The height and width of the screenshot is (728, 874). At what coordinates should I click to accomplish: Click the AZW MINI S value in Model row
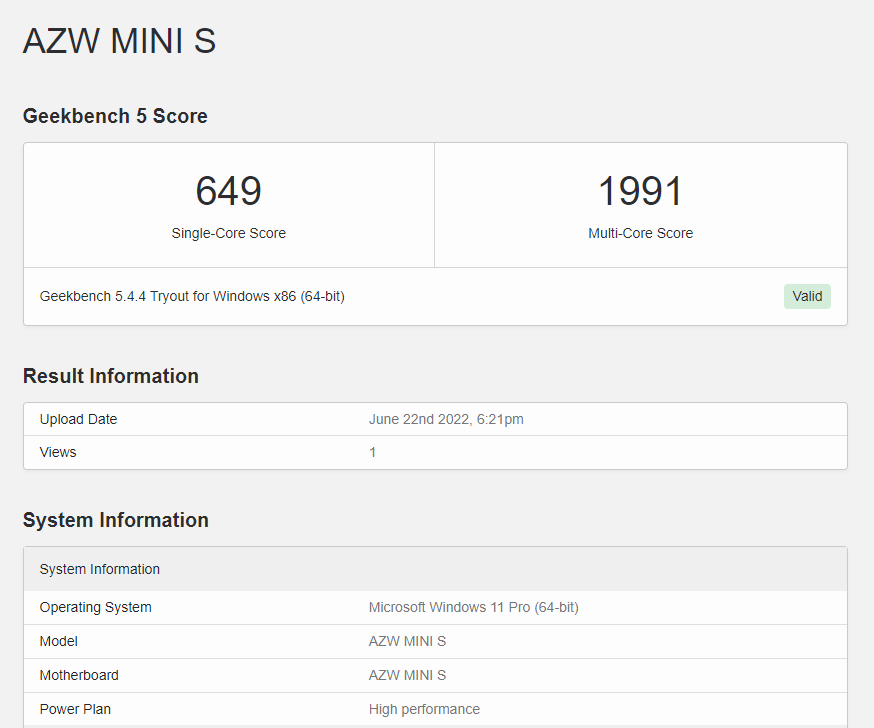coord(407,641)
